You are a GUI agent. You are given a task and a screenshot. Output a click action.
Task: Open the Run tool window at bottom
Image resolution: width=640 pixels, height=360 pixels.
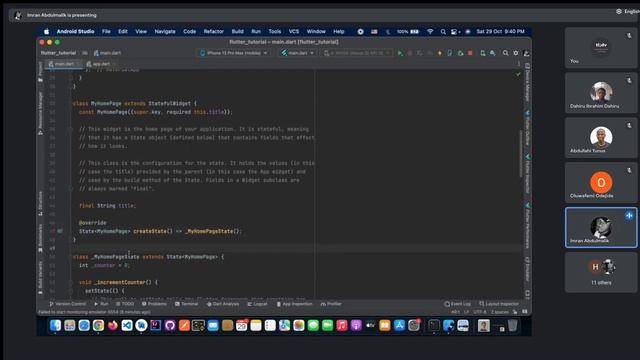tap(102, 304)
